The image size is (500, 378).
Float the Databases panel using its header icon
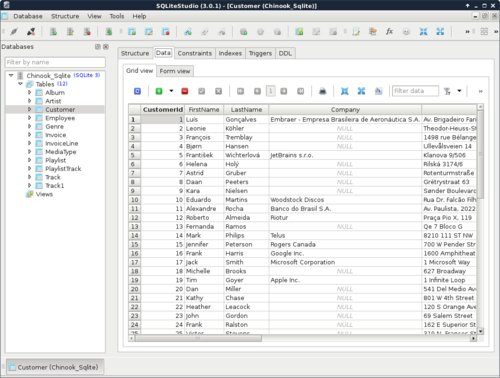pos(98,47)
